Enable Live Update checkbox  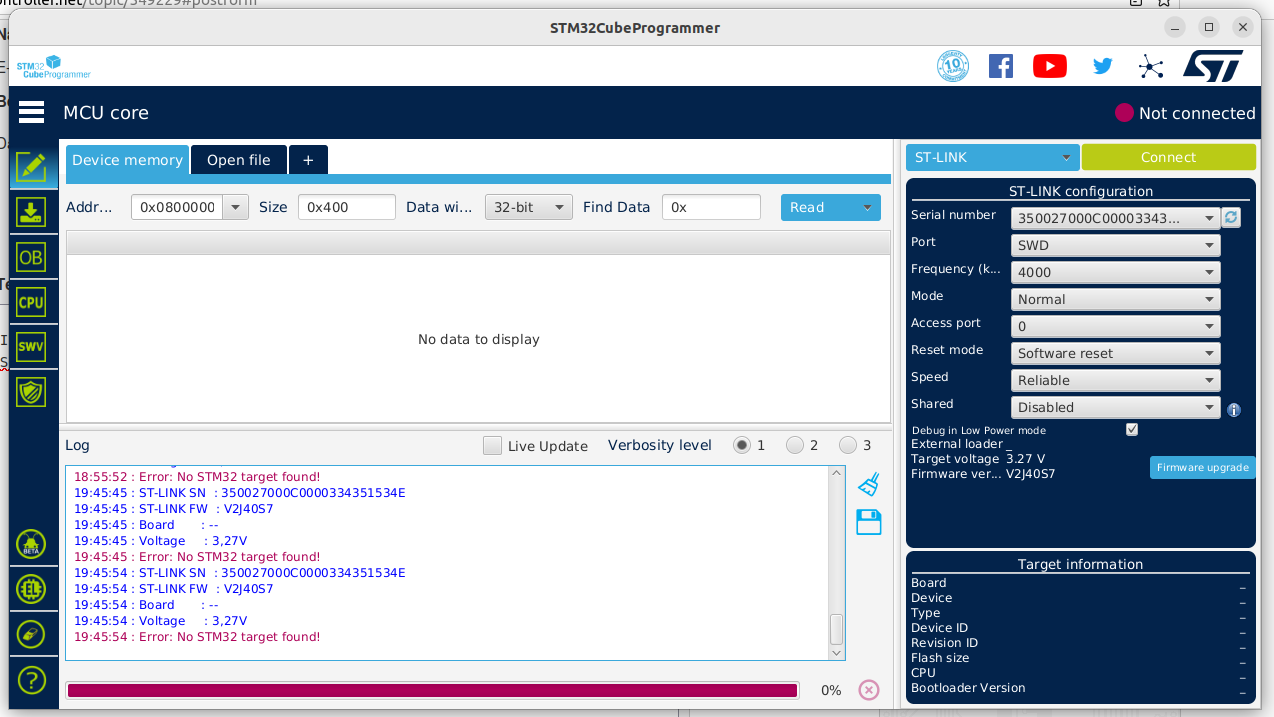(492, 445)
